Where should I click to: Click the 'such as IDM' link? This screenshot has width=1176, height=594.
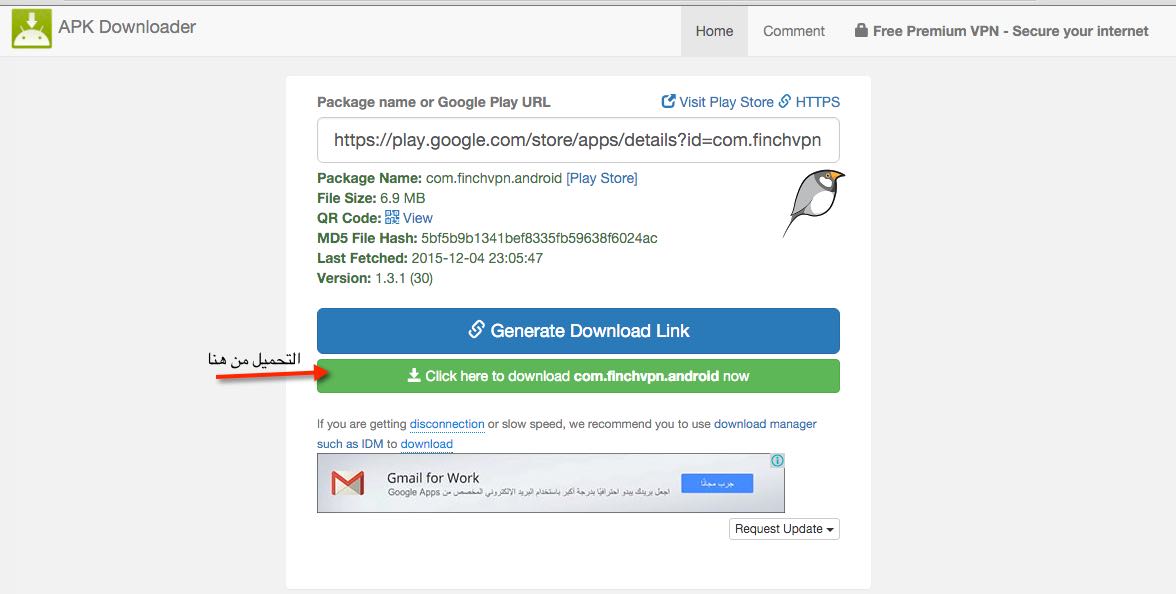[x=350, y=444]
